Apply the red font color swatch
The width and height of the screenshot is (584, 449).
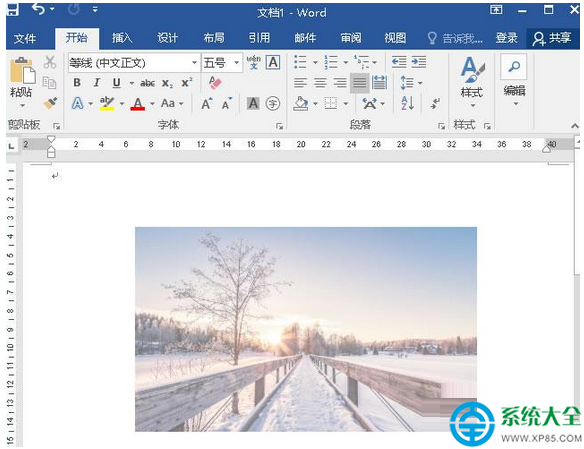click(x=137, y=104)
